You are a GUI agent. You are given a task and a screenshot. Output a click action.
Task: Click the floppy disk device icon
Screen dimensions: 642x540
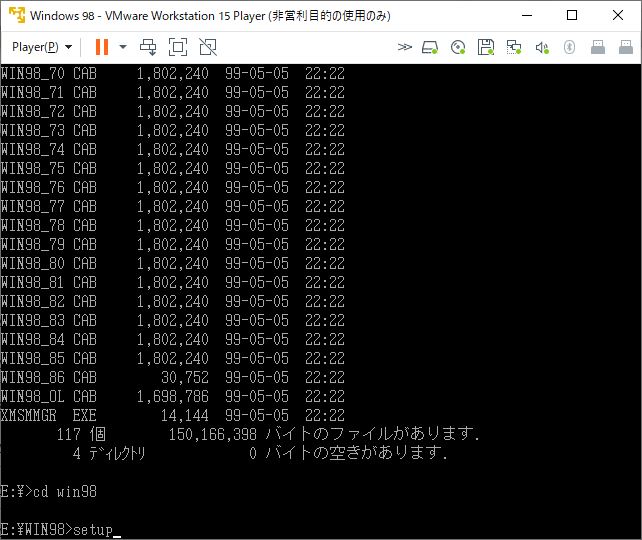point(486,47)
